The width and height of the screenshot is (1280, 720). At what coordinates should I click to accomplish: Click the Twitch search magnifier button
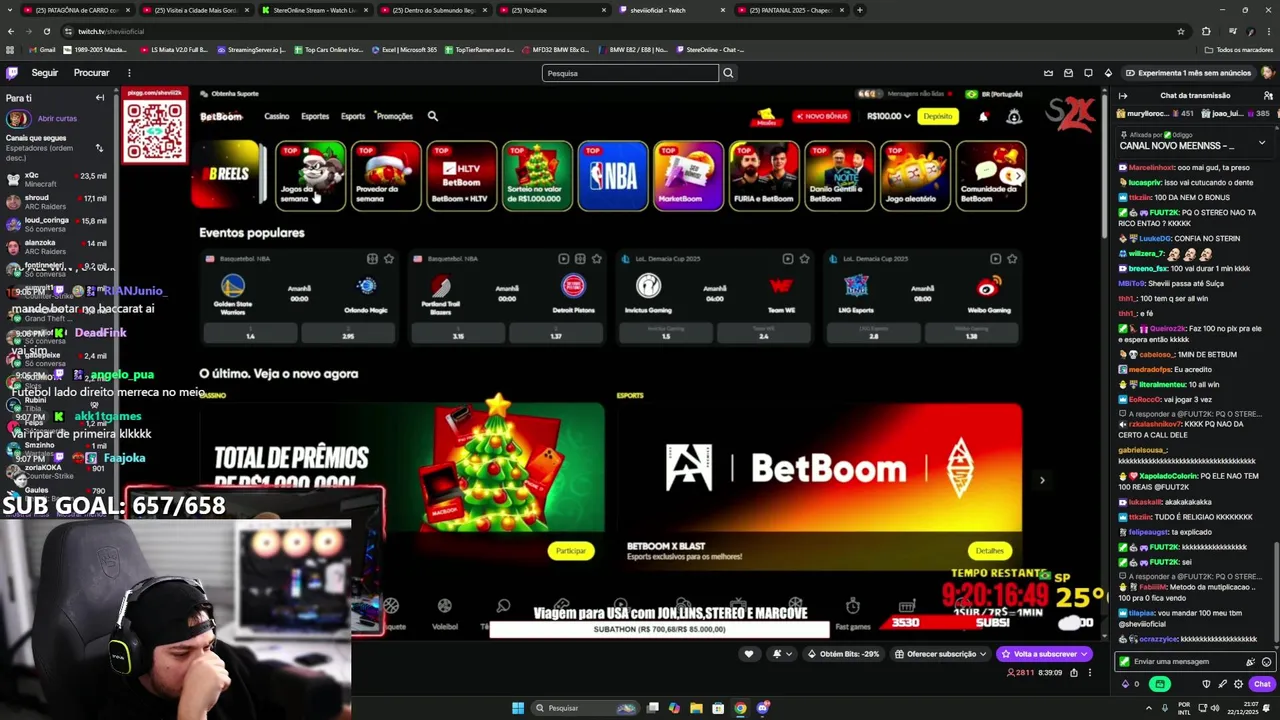(x=728, y=73)
